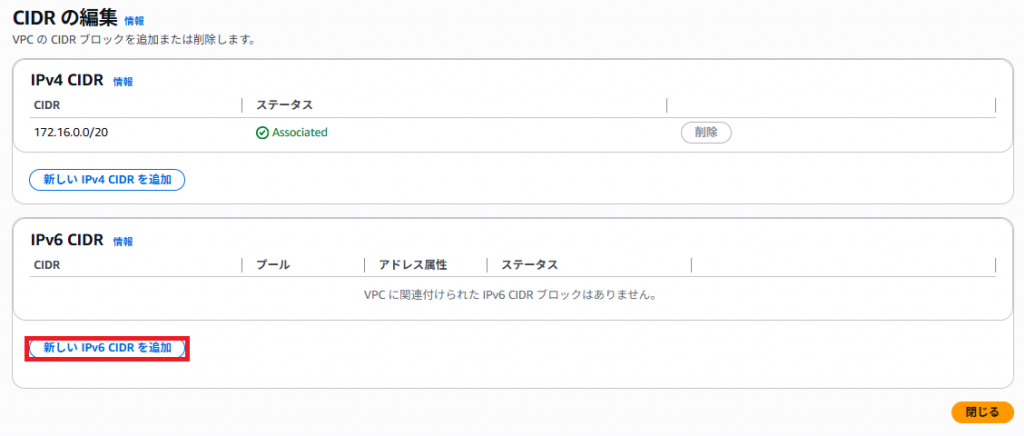Open the 情報 link next to IPv6 CIDR
Image resolution: width=1024 pixels, height=436 pixels.
(x=123, y=241)
